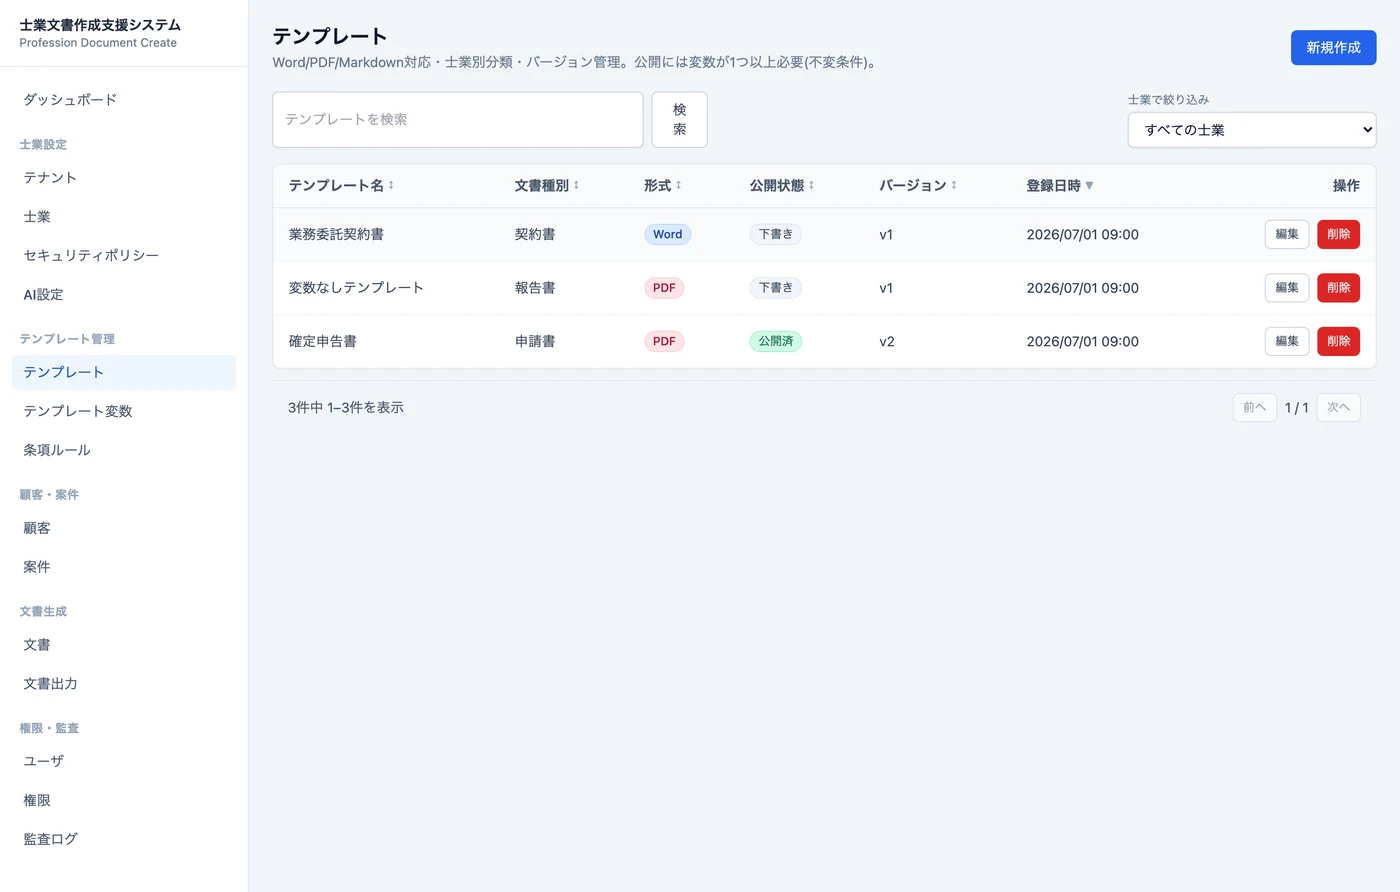This screenshot has height=892, width=1400.
Task: Open 士業 in the sidebar
Action: click(124, 217)
